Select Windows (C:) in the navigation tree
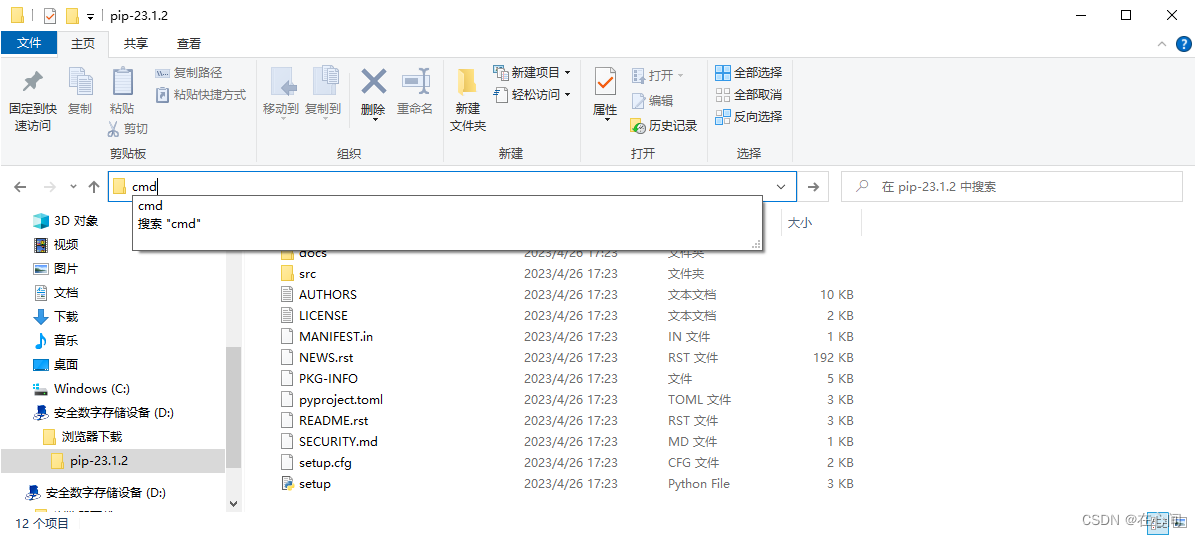The width and height of the screenshot is (1196, 536). click(x=91, y=389)
